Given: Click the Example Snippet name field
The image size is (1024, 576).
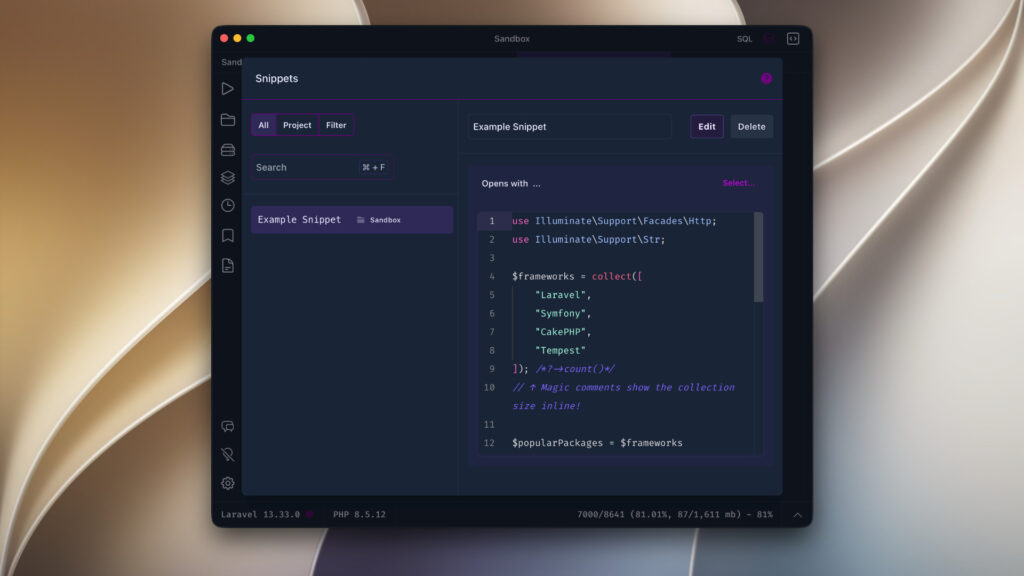Looking at the screenshot, I should 569,127.
